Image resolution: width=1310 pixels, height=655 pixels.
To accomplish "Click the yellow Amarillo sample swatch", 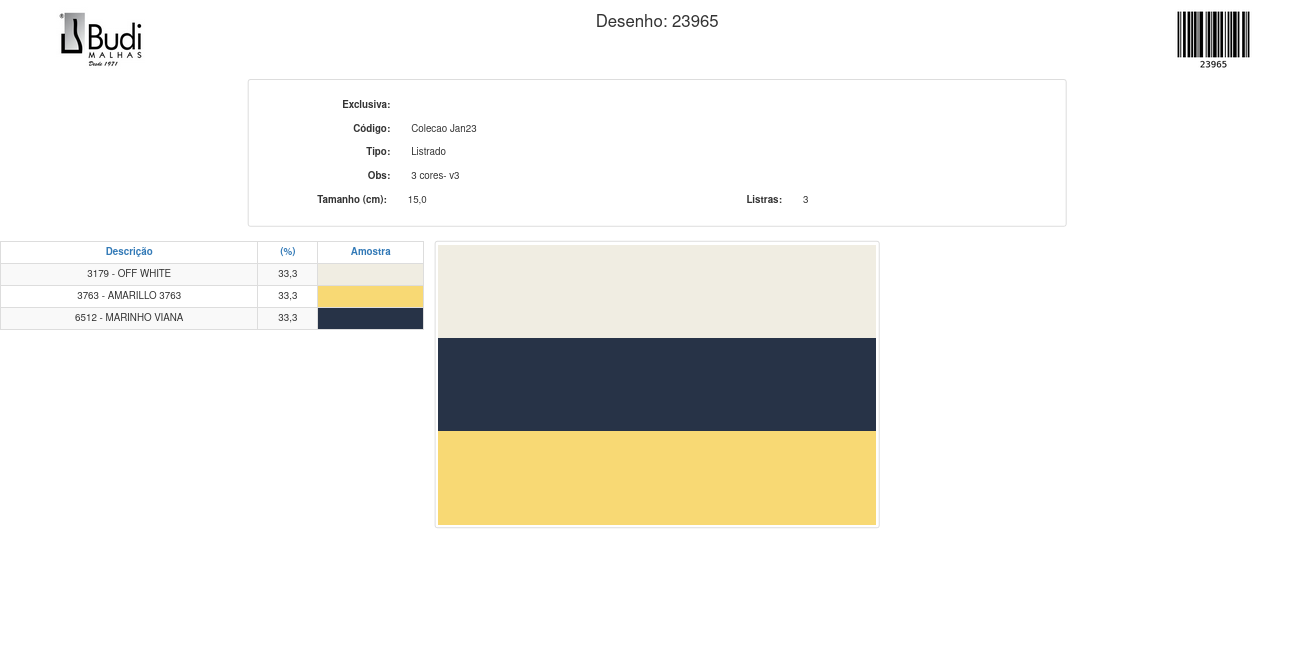I will 370,296.
